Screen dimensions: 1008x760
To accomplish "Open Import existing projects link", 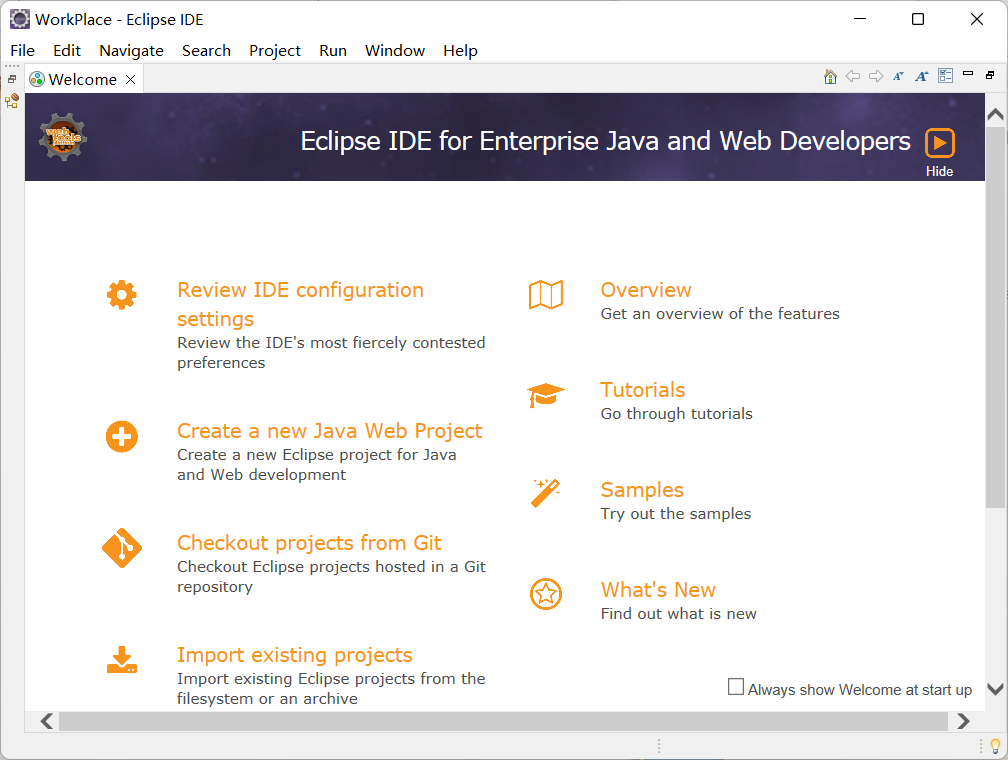I will click(294, 655).
